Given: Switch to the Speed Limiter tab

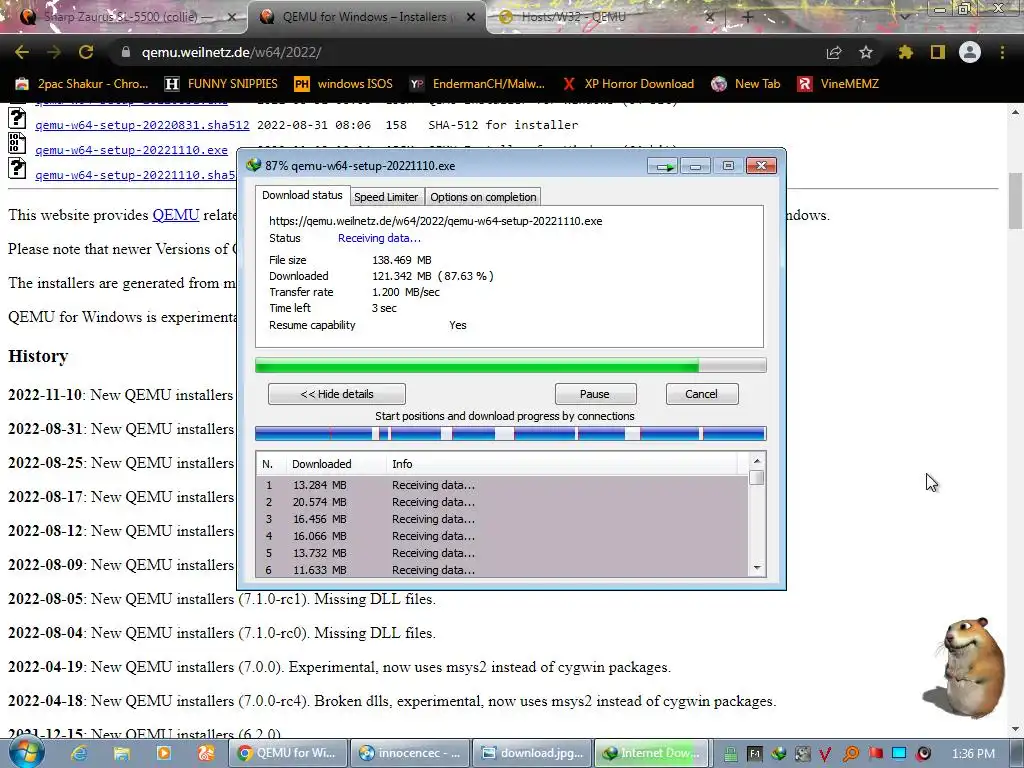Looking at the screenshot, I should 386,197.
